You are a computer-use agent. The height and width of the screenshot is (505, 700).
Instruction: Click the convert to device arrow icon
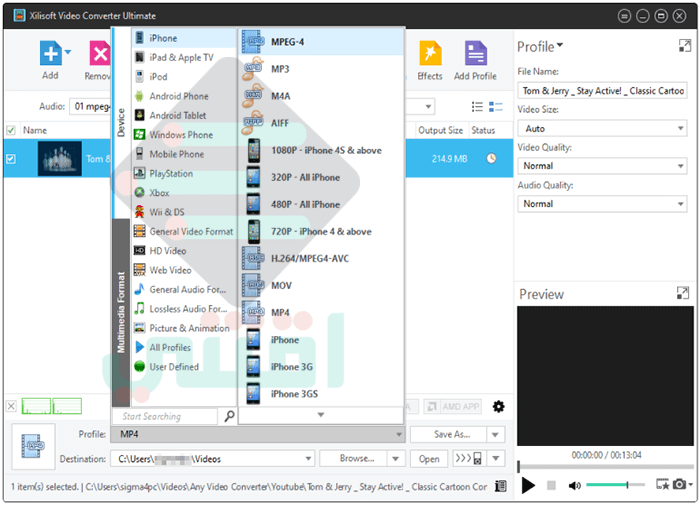(x=468, y=458)
